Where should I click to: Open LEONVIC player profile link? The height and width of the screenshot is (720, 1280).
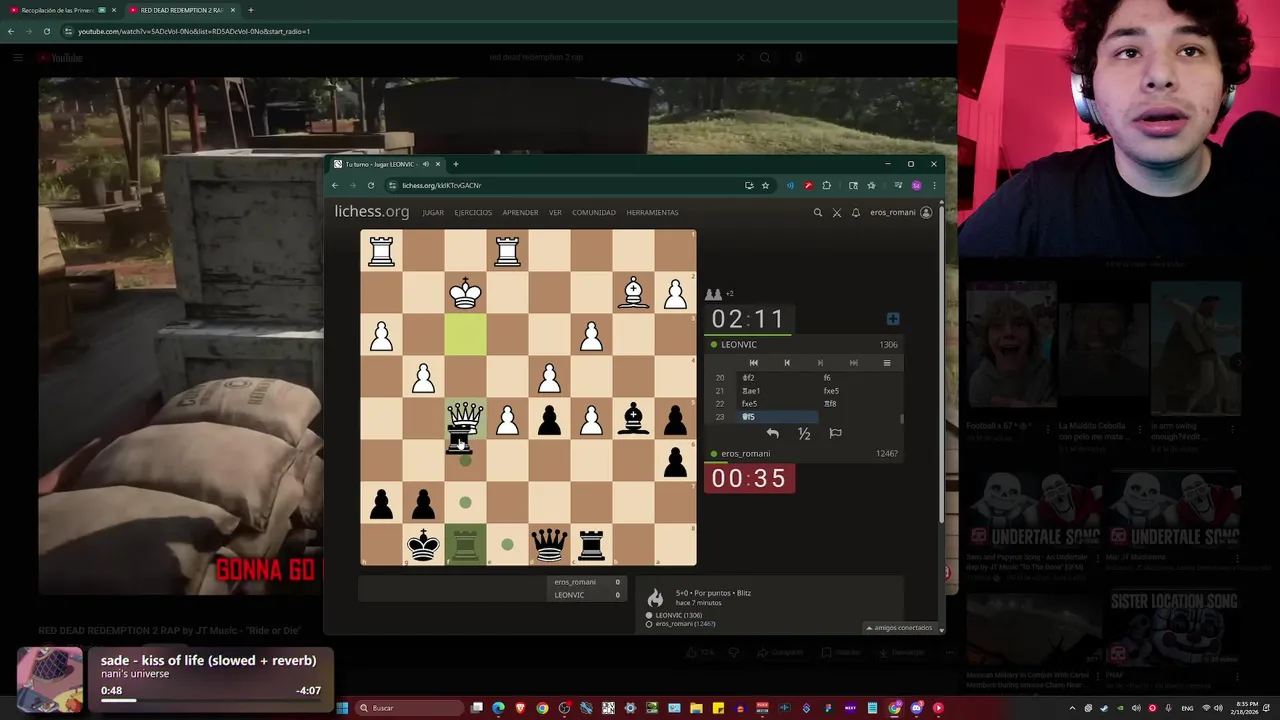click(x=739, y=344)
